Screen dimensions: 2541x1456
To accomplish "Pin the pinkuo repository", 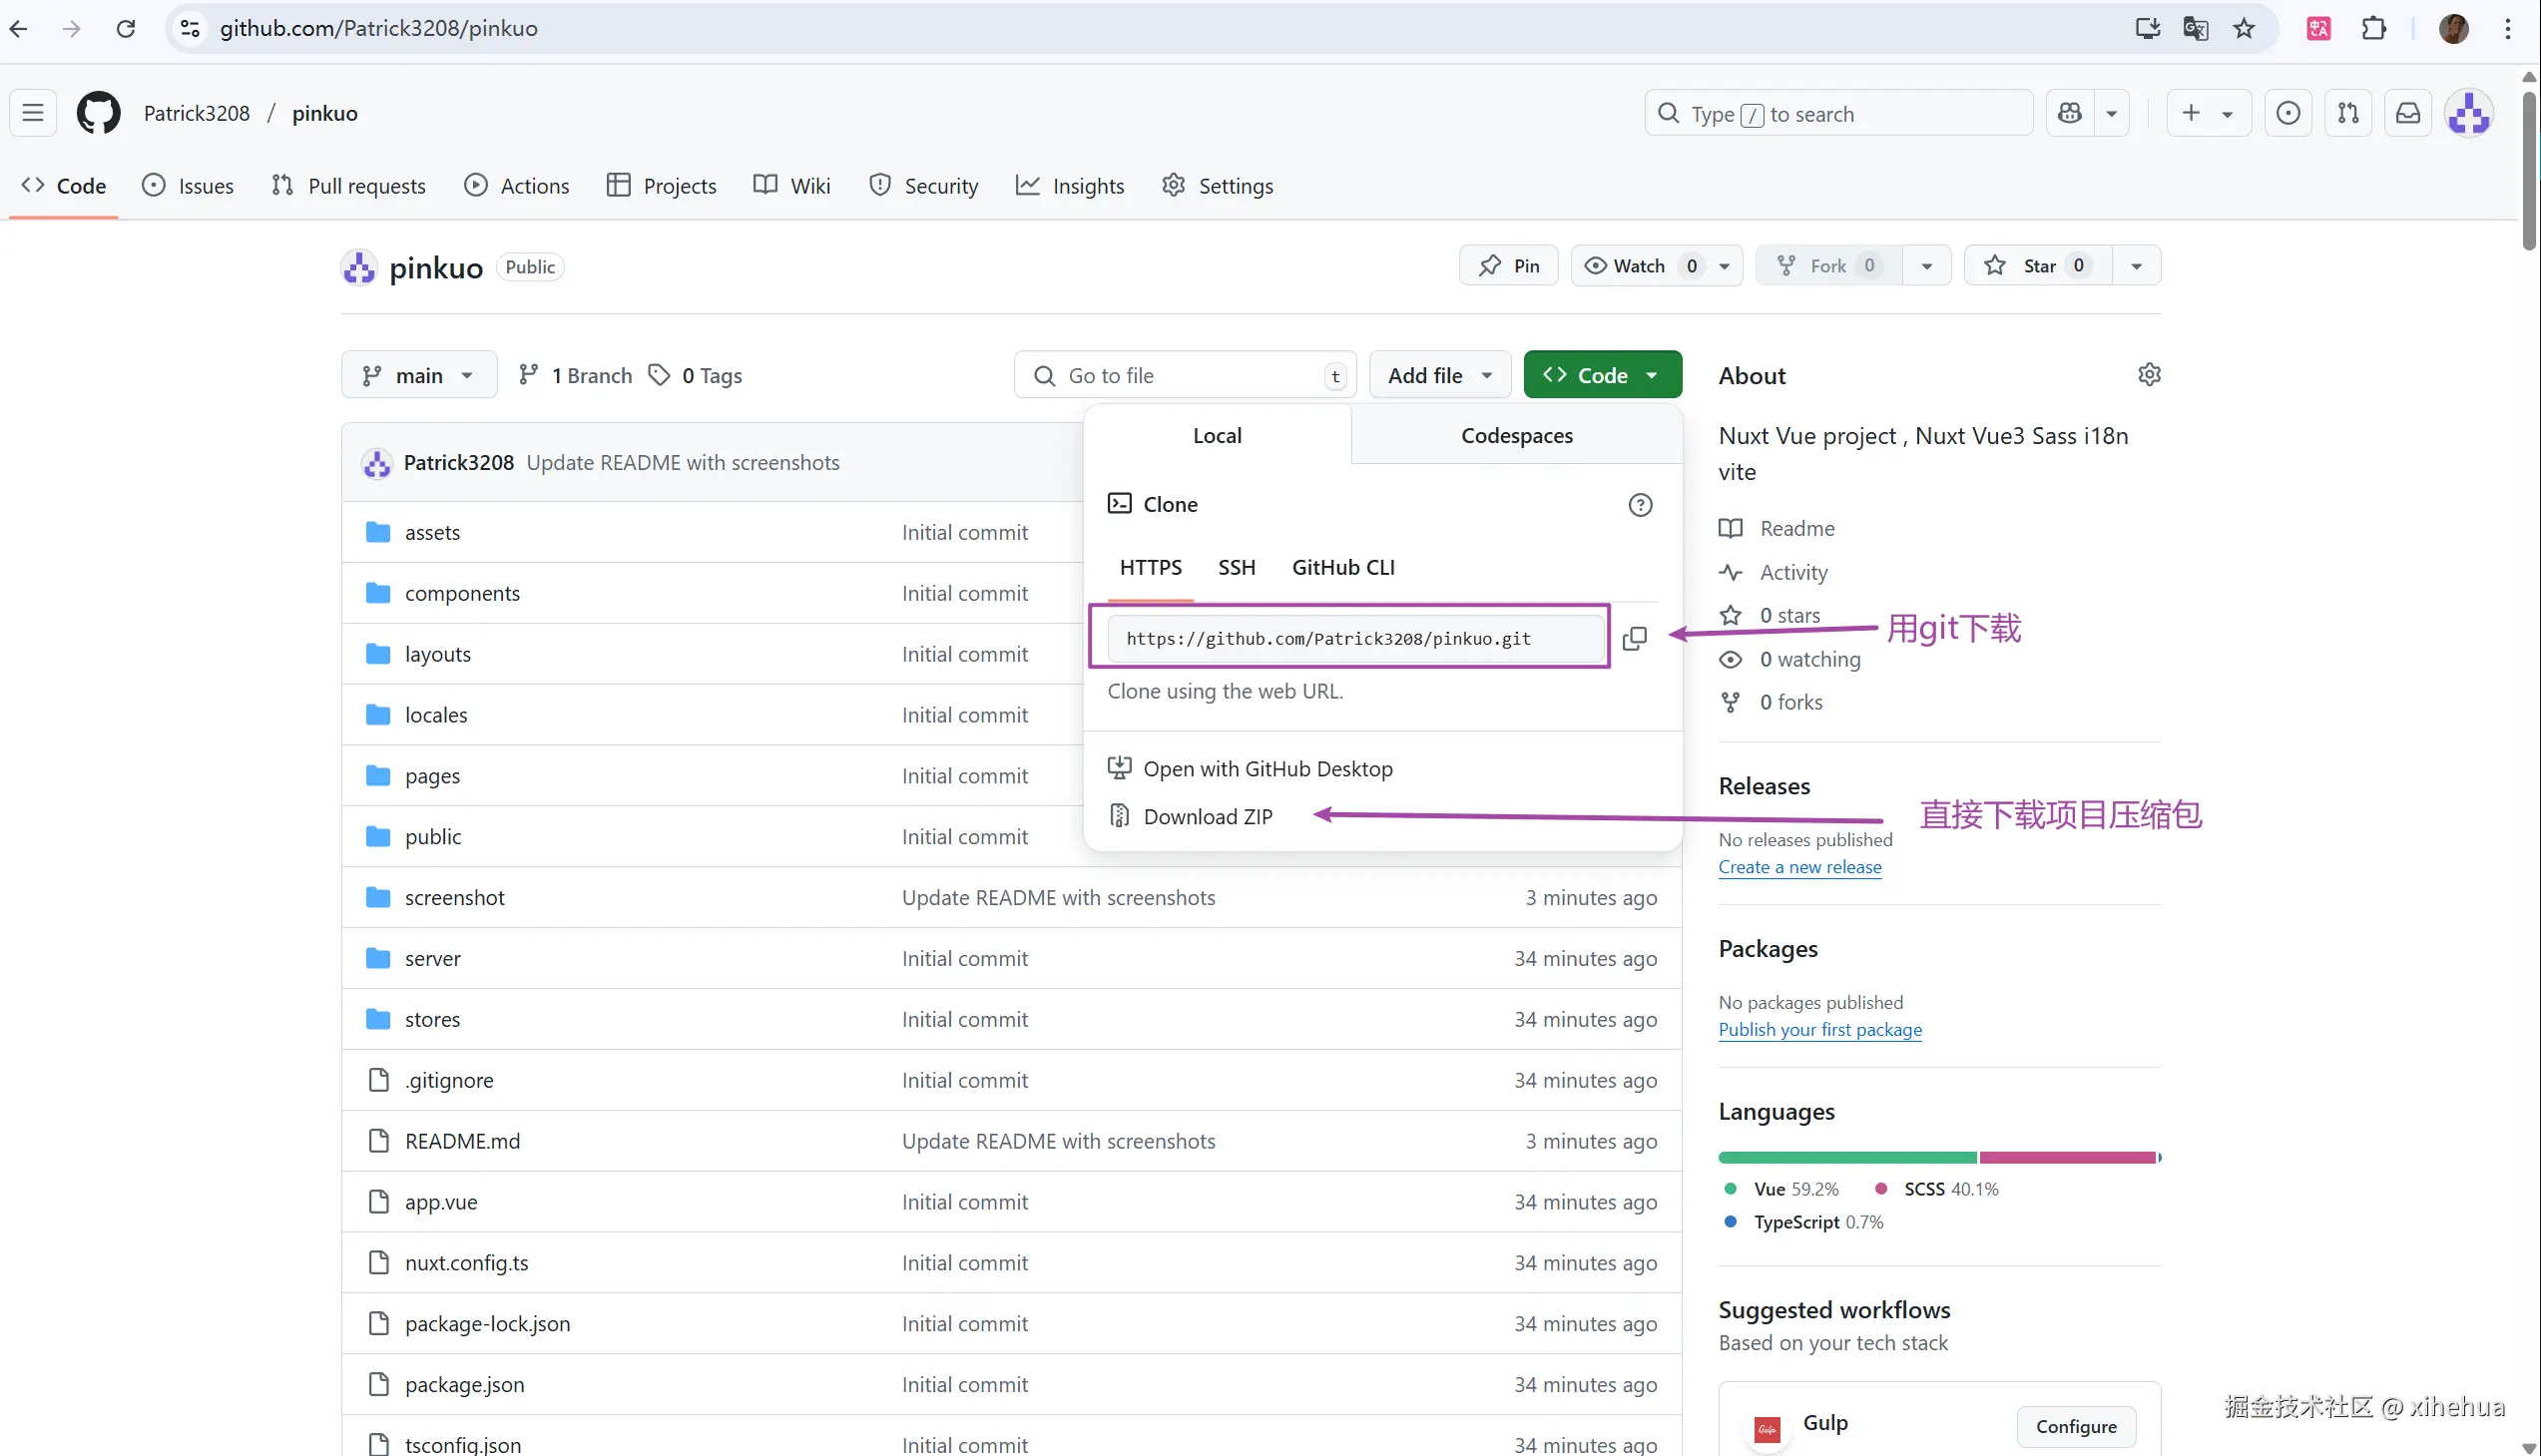I will click(1508, 266).
